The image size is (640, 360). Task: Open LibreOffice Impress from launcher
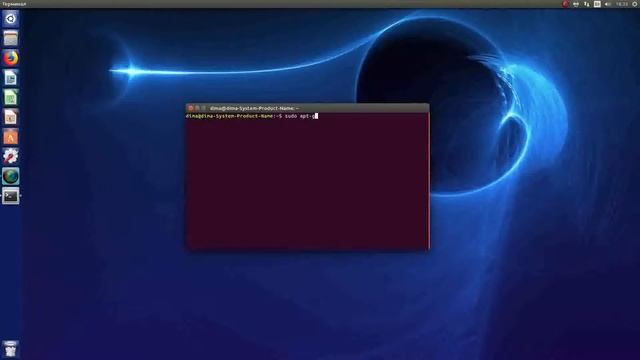[x=11, y=117]
